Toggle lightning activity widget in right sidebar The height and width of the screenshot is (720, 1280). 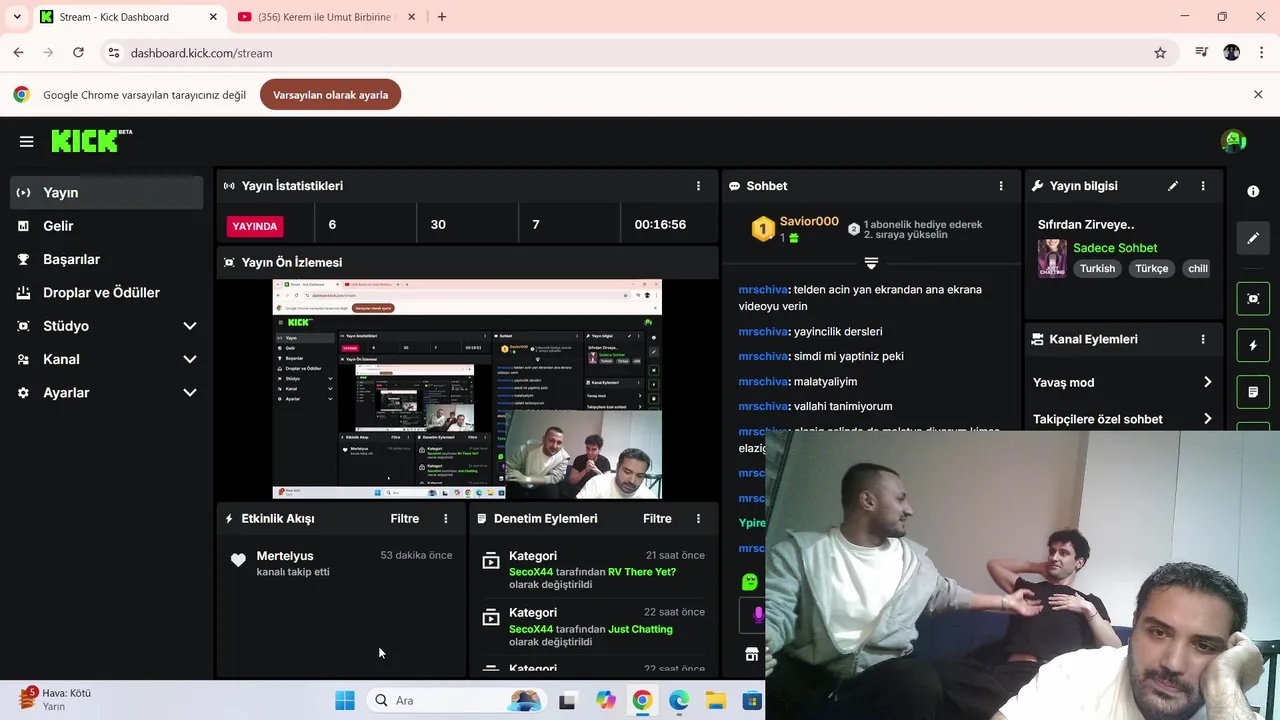pos(1253,346)
